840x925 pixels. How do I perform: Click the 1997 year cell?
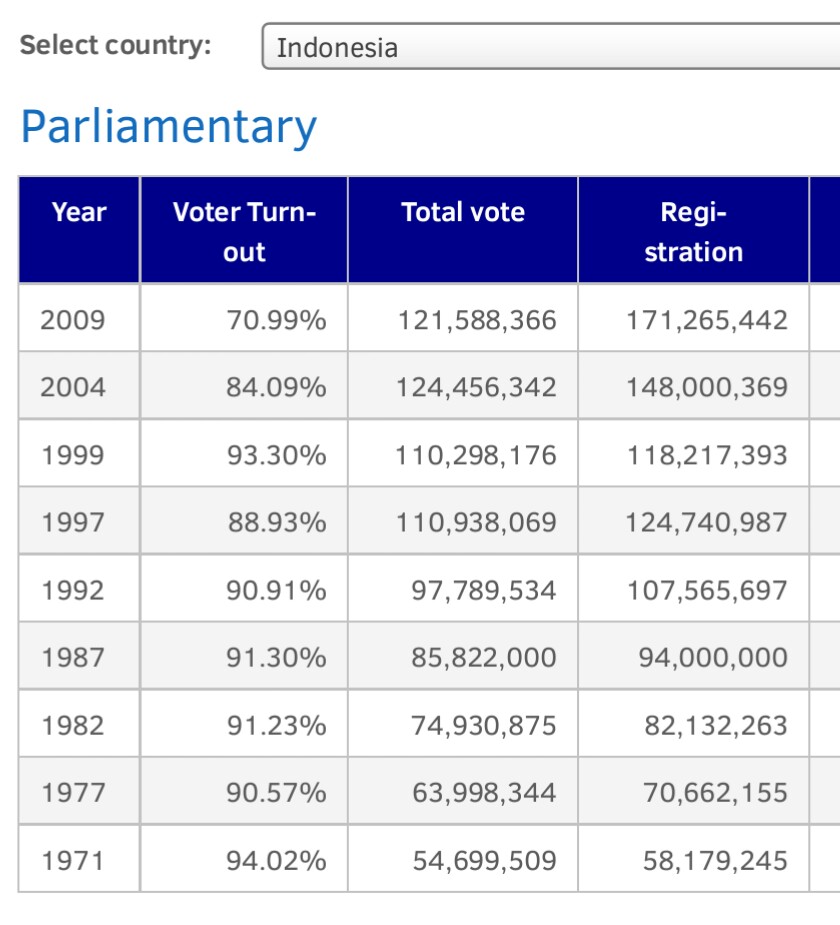coord(73,522)
